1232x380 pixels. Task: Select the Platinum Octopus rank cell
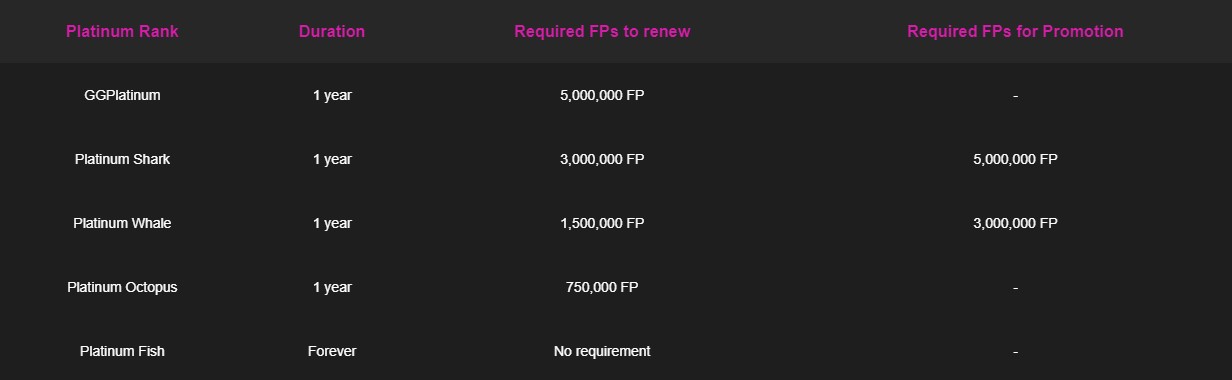[122, 287]
